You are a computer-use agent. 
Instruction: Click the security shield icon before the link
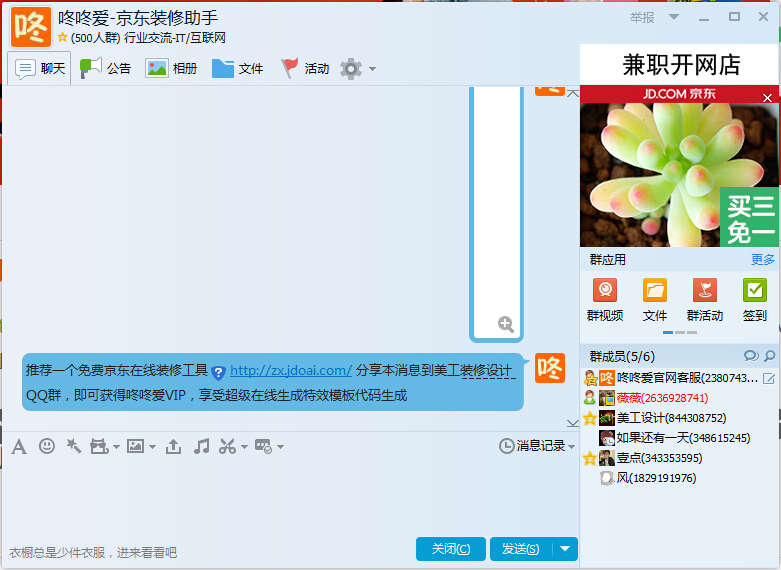218,372
